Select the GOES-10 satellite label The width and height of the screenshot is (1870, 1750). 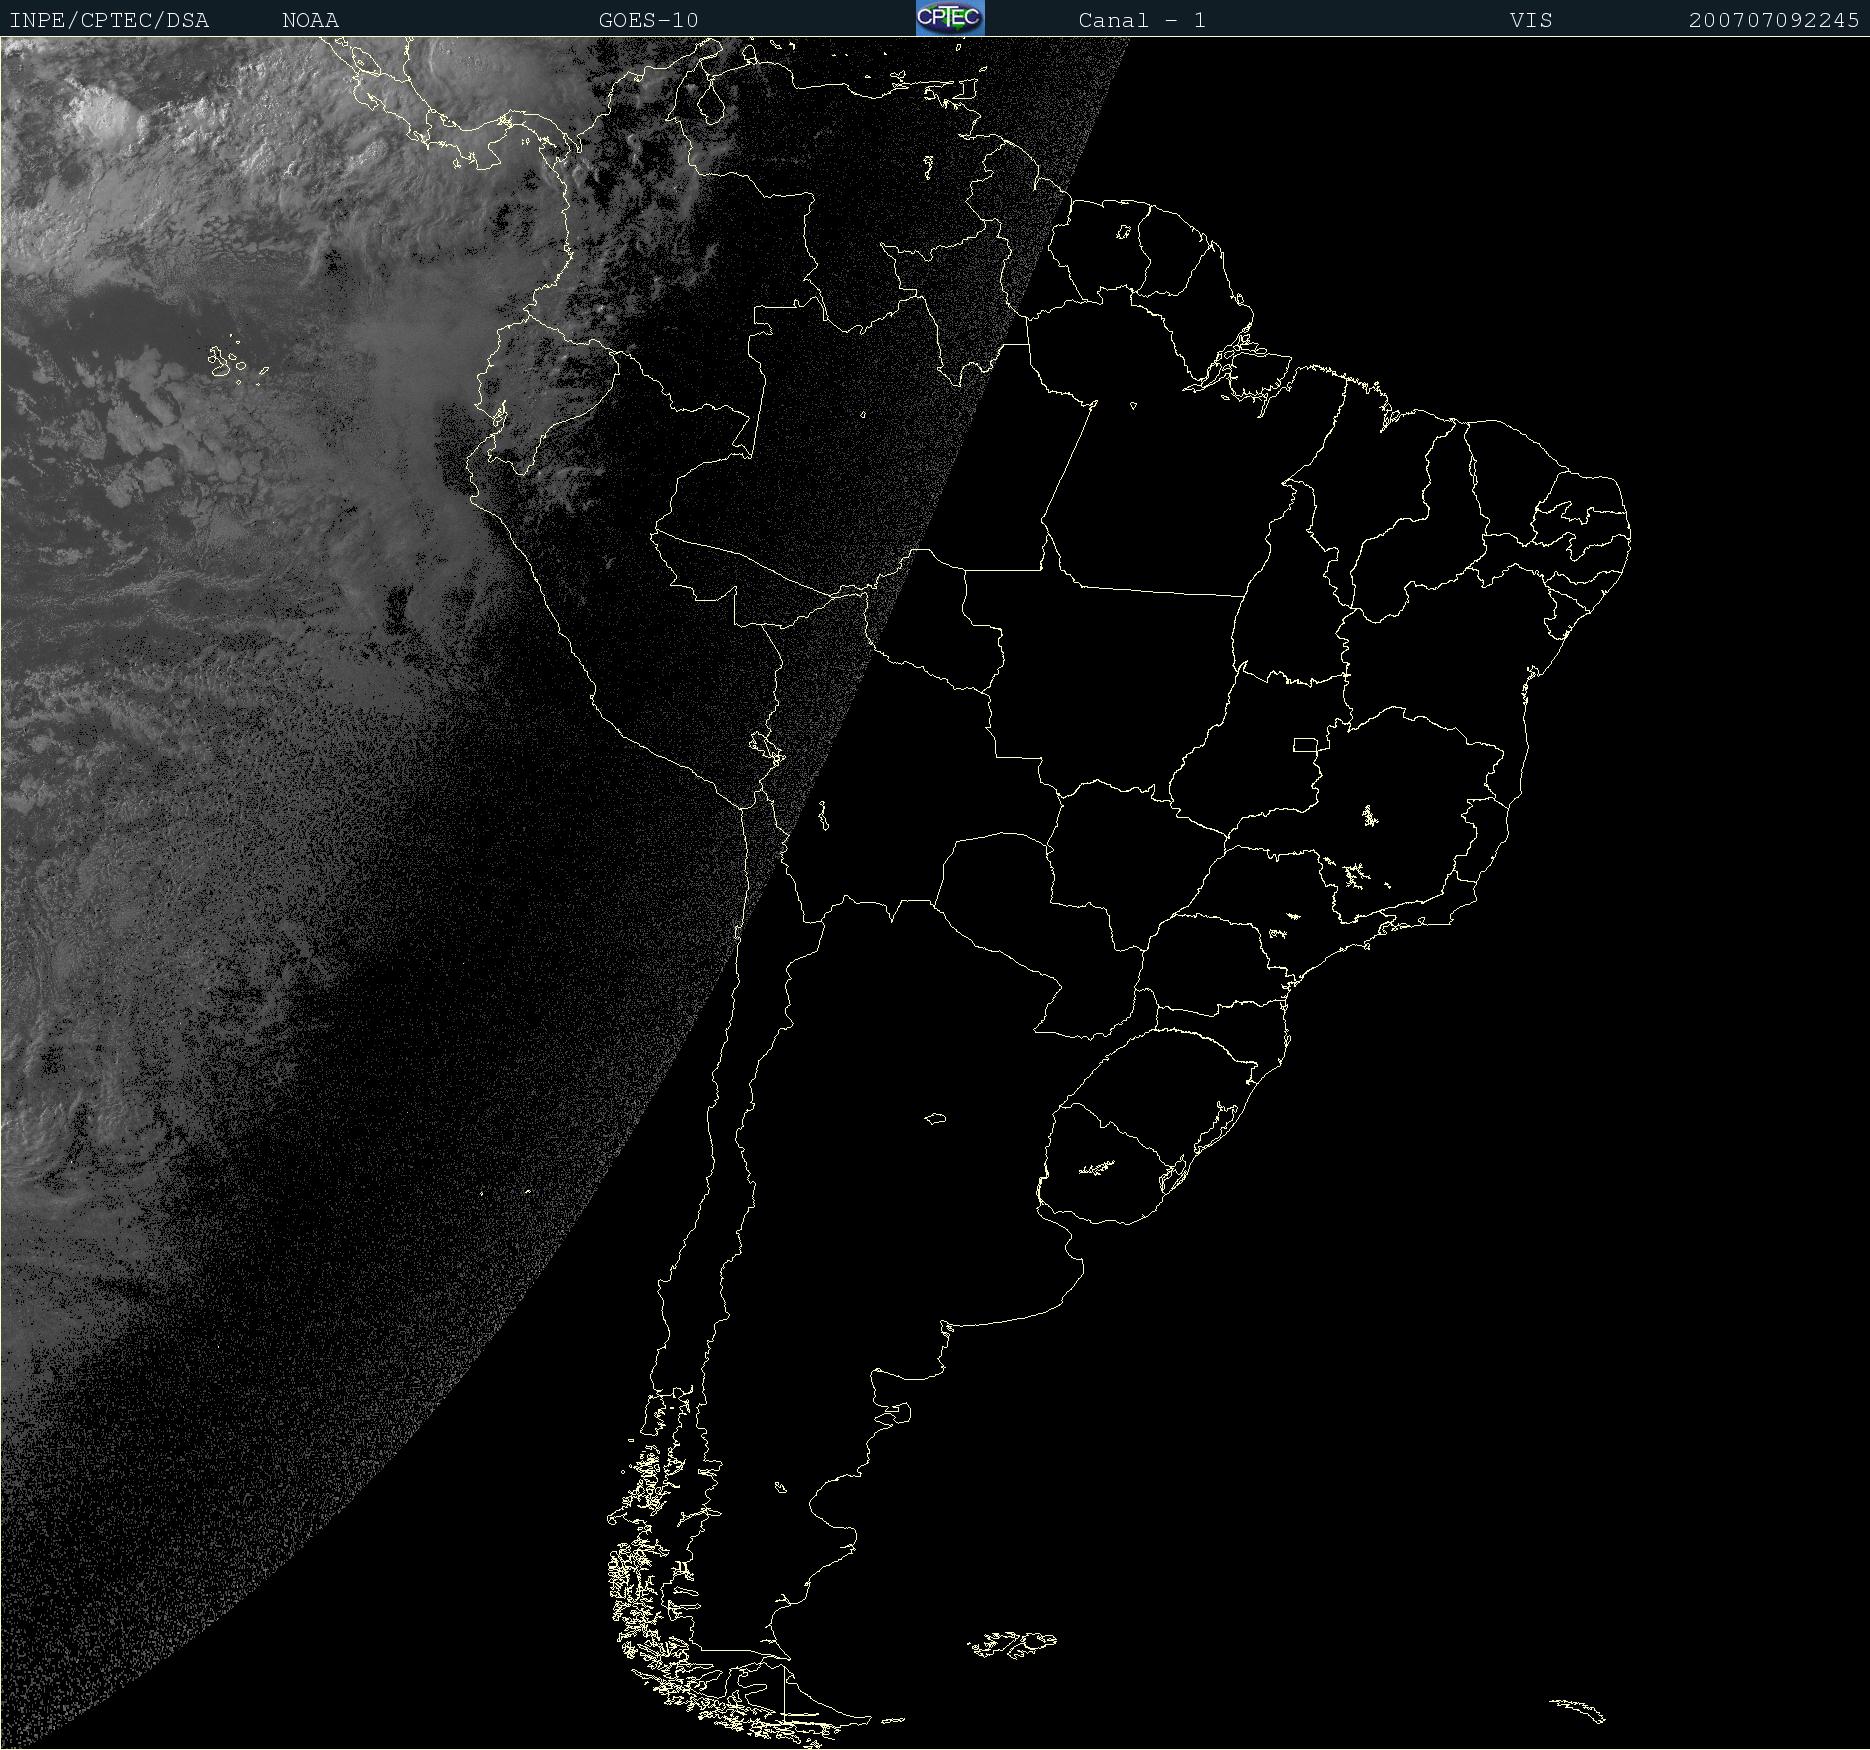pos(649,20)
